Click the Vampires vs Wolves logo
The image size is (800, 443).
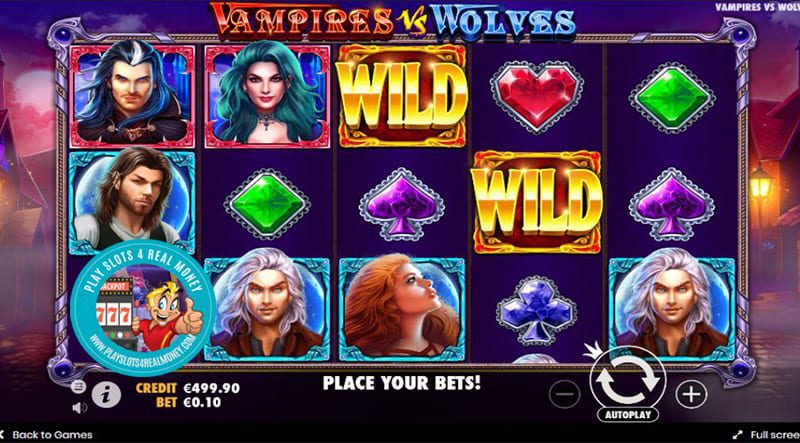point(393,20)
